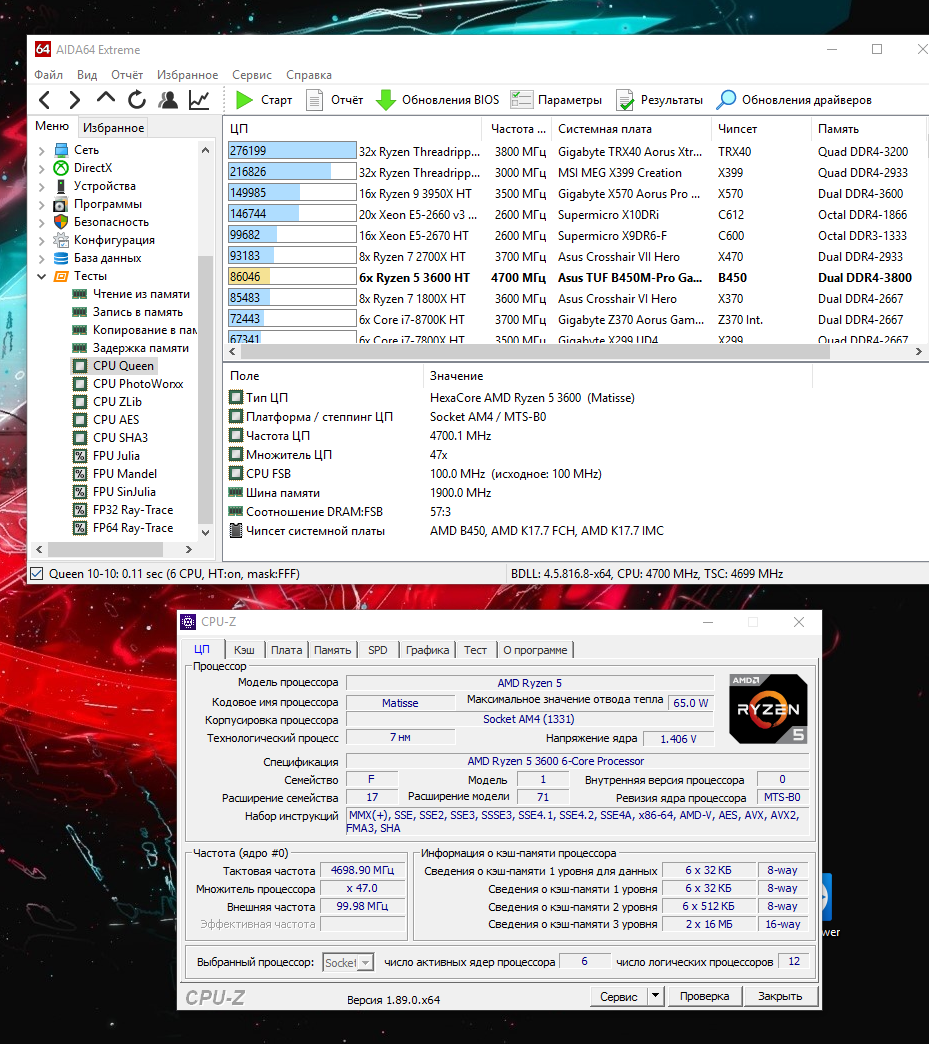929x1044 pixels.
Task: Click the 86046 highlighted score bar
Action: (292, 277)
